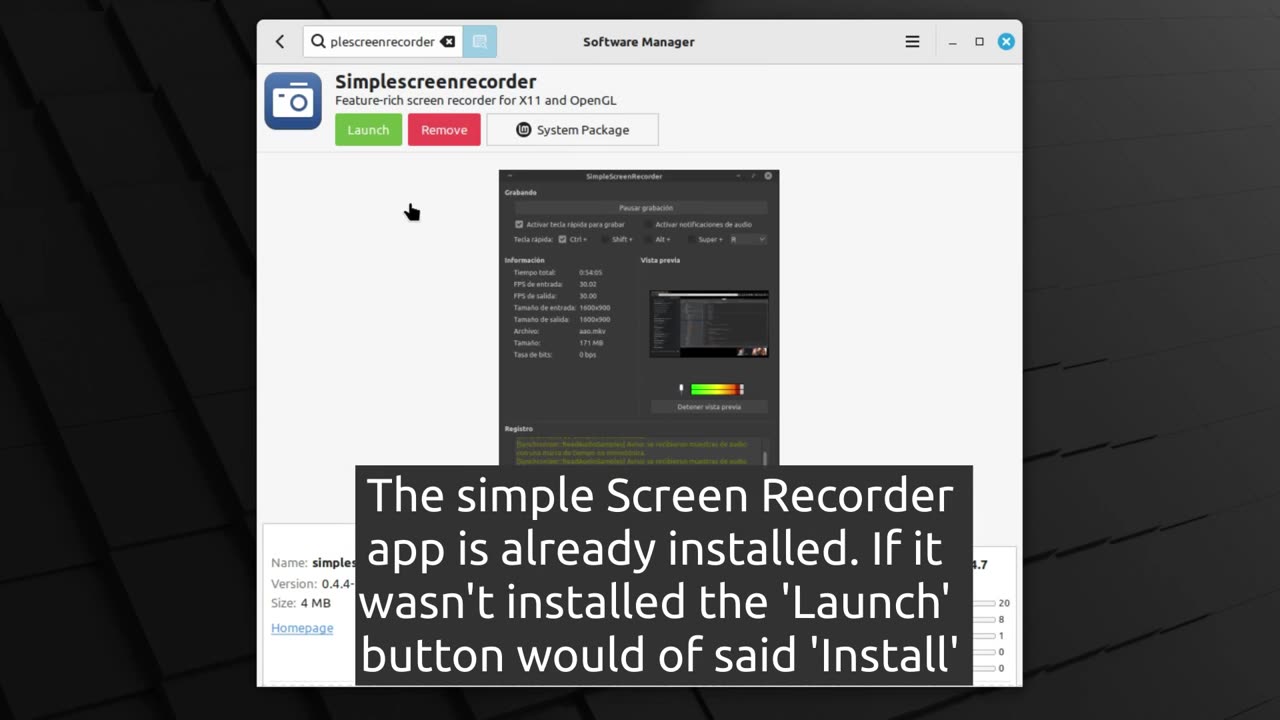This screenshot has width=1280, height=720.
Task: Click the System Package button
Action: point(572,130)
